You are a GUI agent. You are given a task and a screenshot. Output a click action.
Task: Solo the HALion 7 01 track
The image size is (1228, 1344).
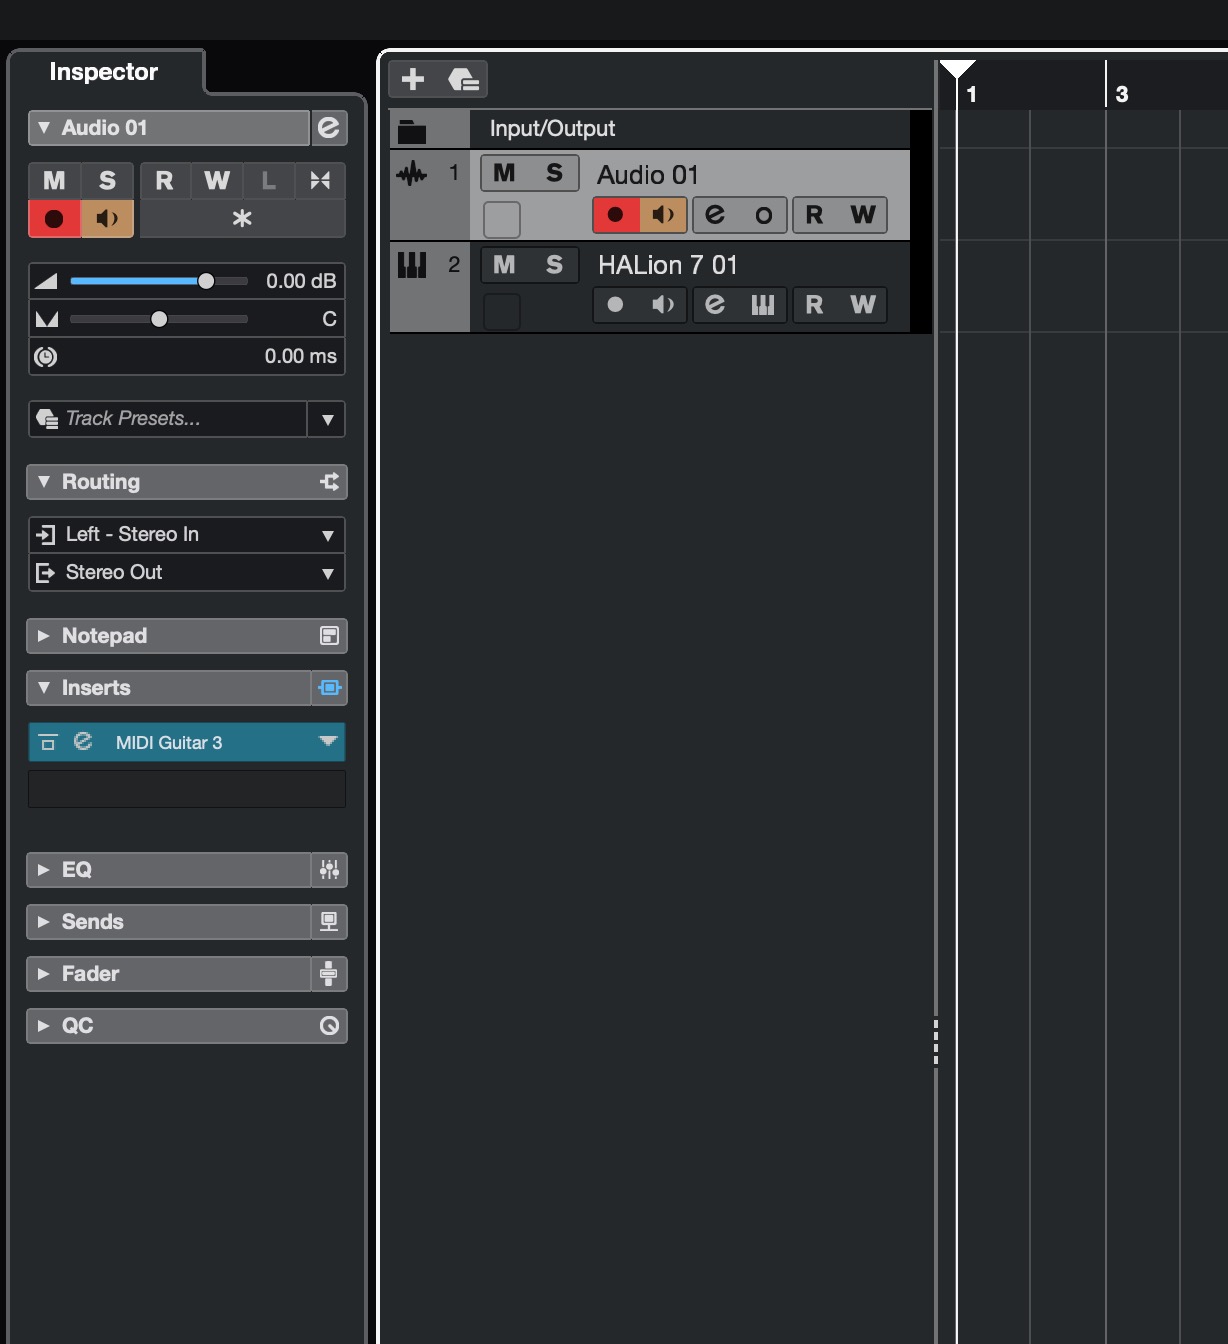pos(554,265)
